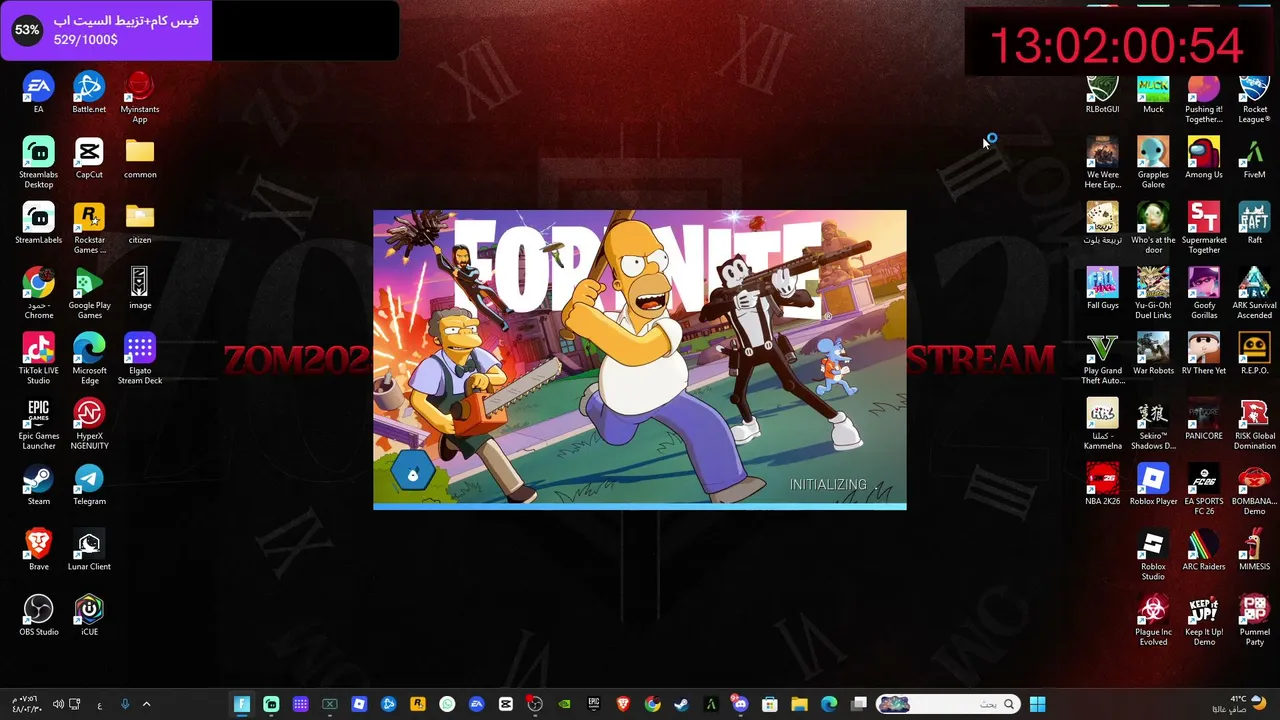The image size is (1280, 720).
Task: Open the Muck game shortcut
Action: point(1153,93)
